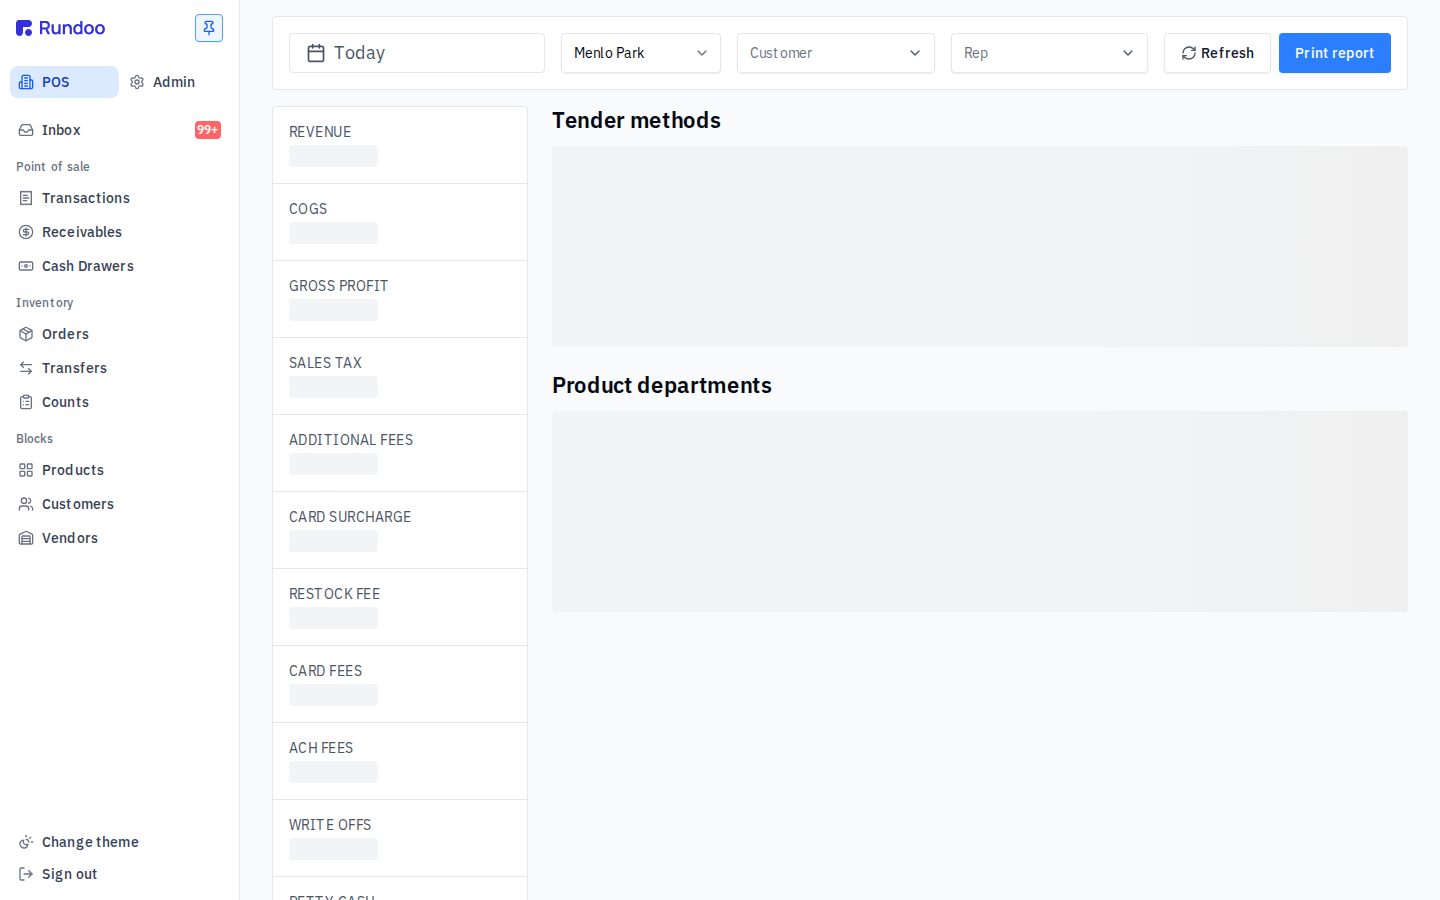Click the Change theme sun icon

[x=26, y=842]
